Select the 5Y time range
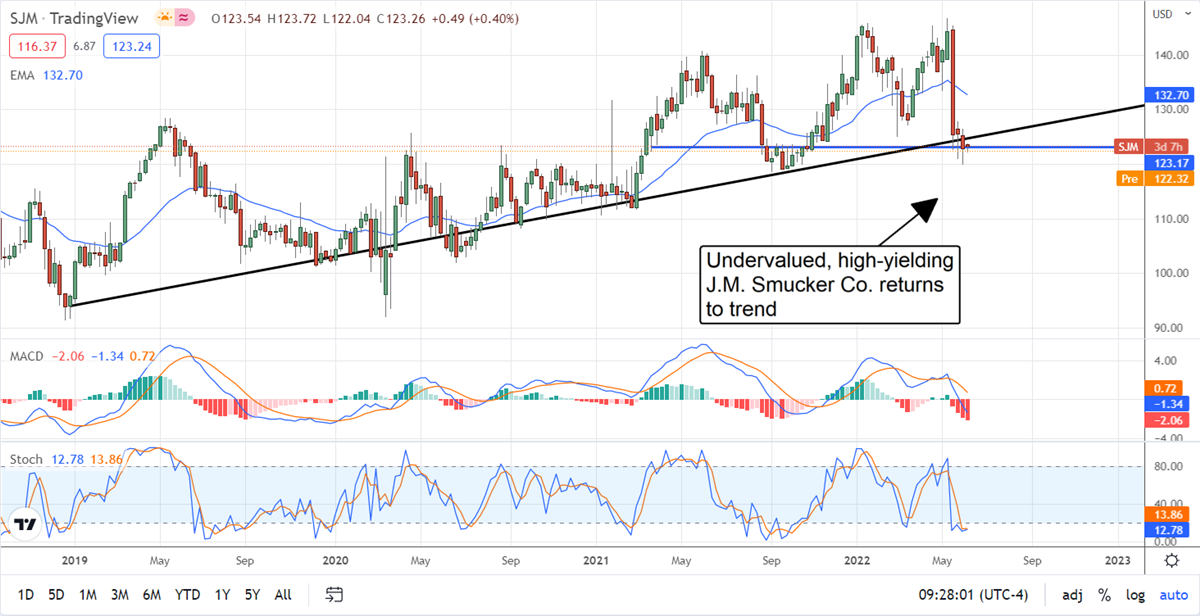Image resolution: width=1200 pixels, height=616 pixels. click(251, 595)
